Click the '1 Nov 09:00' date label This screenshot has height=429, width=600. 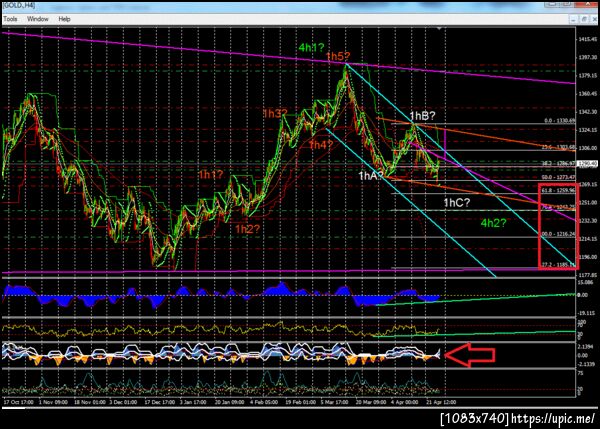53,402
